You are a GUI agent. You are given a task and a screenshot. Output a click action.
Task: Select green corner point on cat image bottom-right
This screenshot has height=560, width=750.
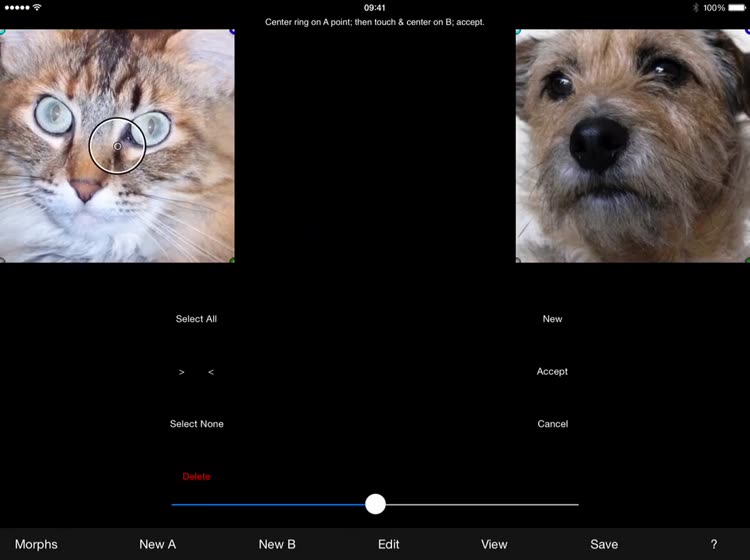[232, 260]
